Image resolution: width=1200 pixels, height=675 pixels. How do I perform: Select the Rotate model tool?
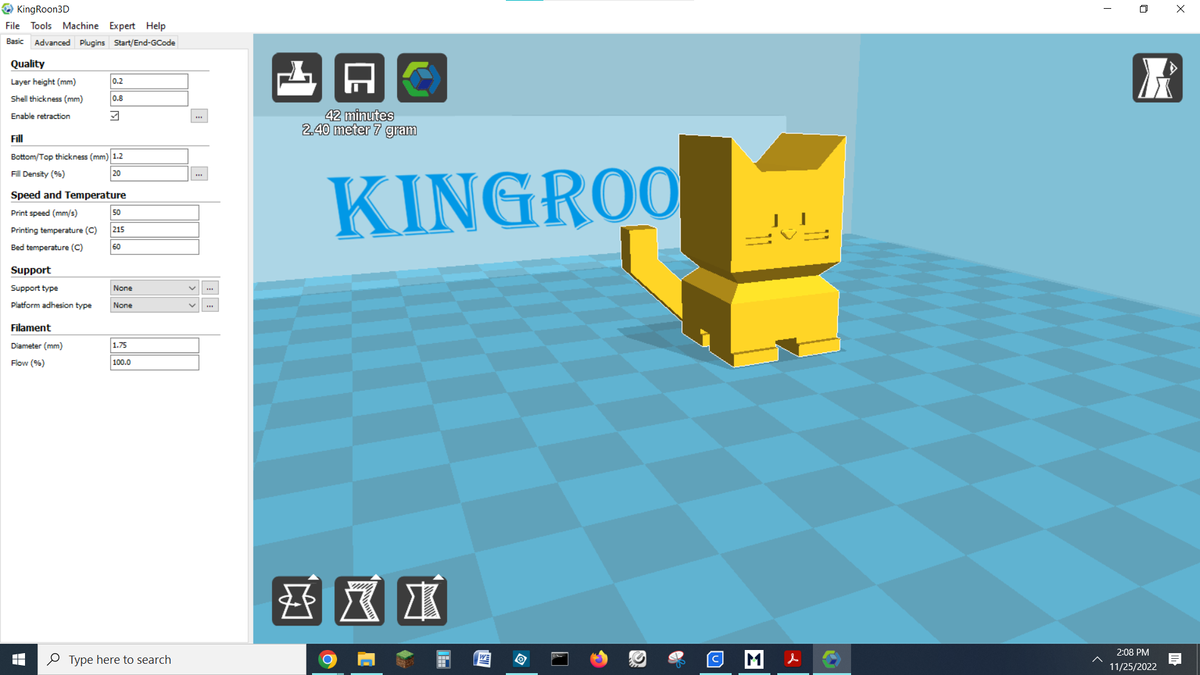coord(298,601)
